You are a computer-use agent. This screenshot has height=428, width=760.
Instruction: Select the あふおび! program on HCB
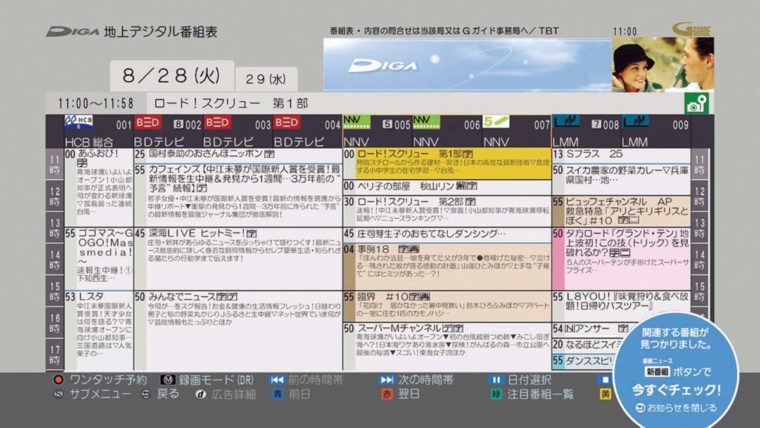(99, 187)
